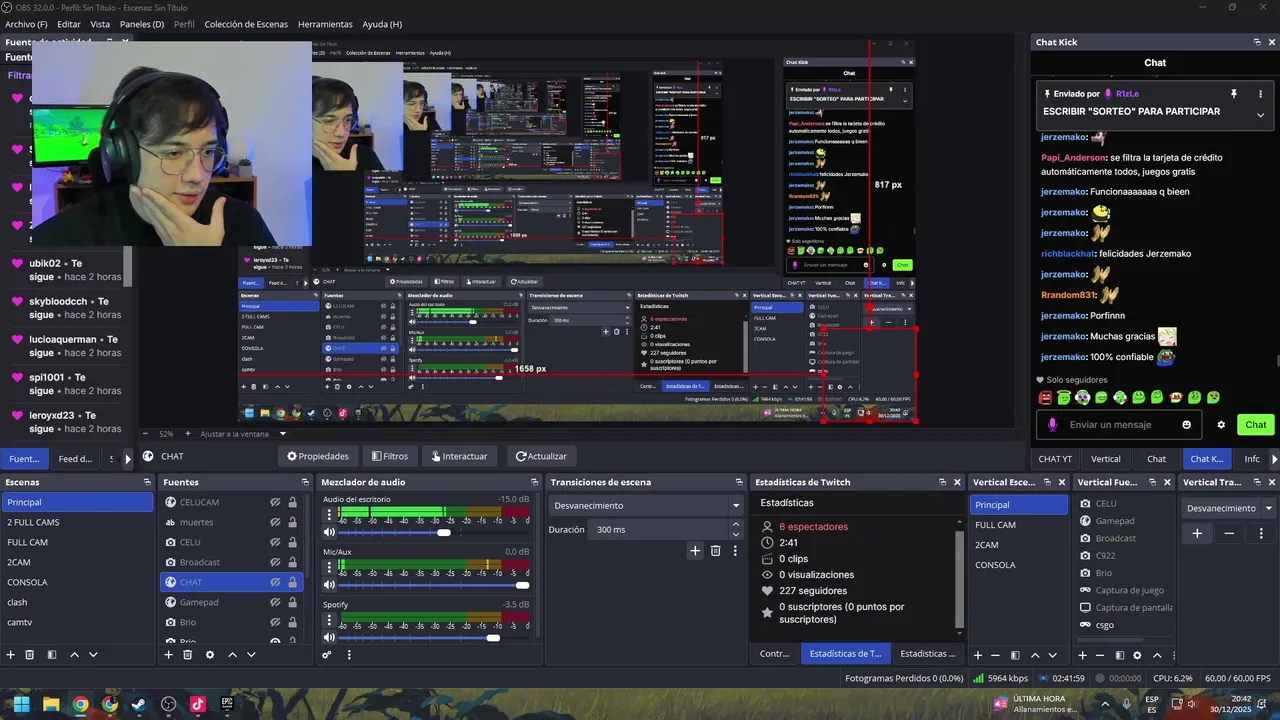
Task: Mute the Spotify speaker icon
Action: [x=328, y=638]
